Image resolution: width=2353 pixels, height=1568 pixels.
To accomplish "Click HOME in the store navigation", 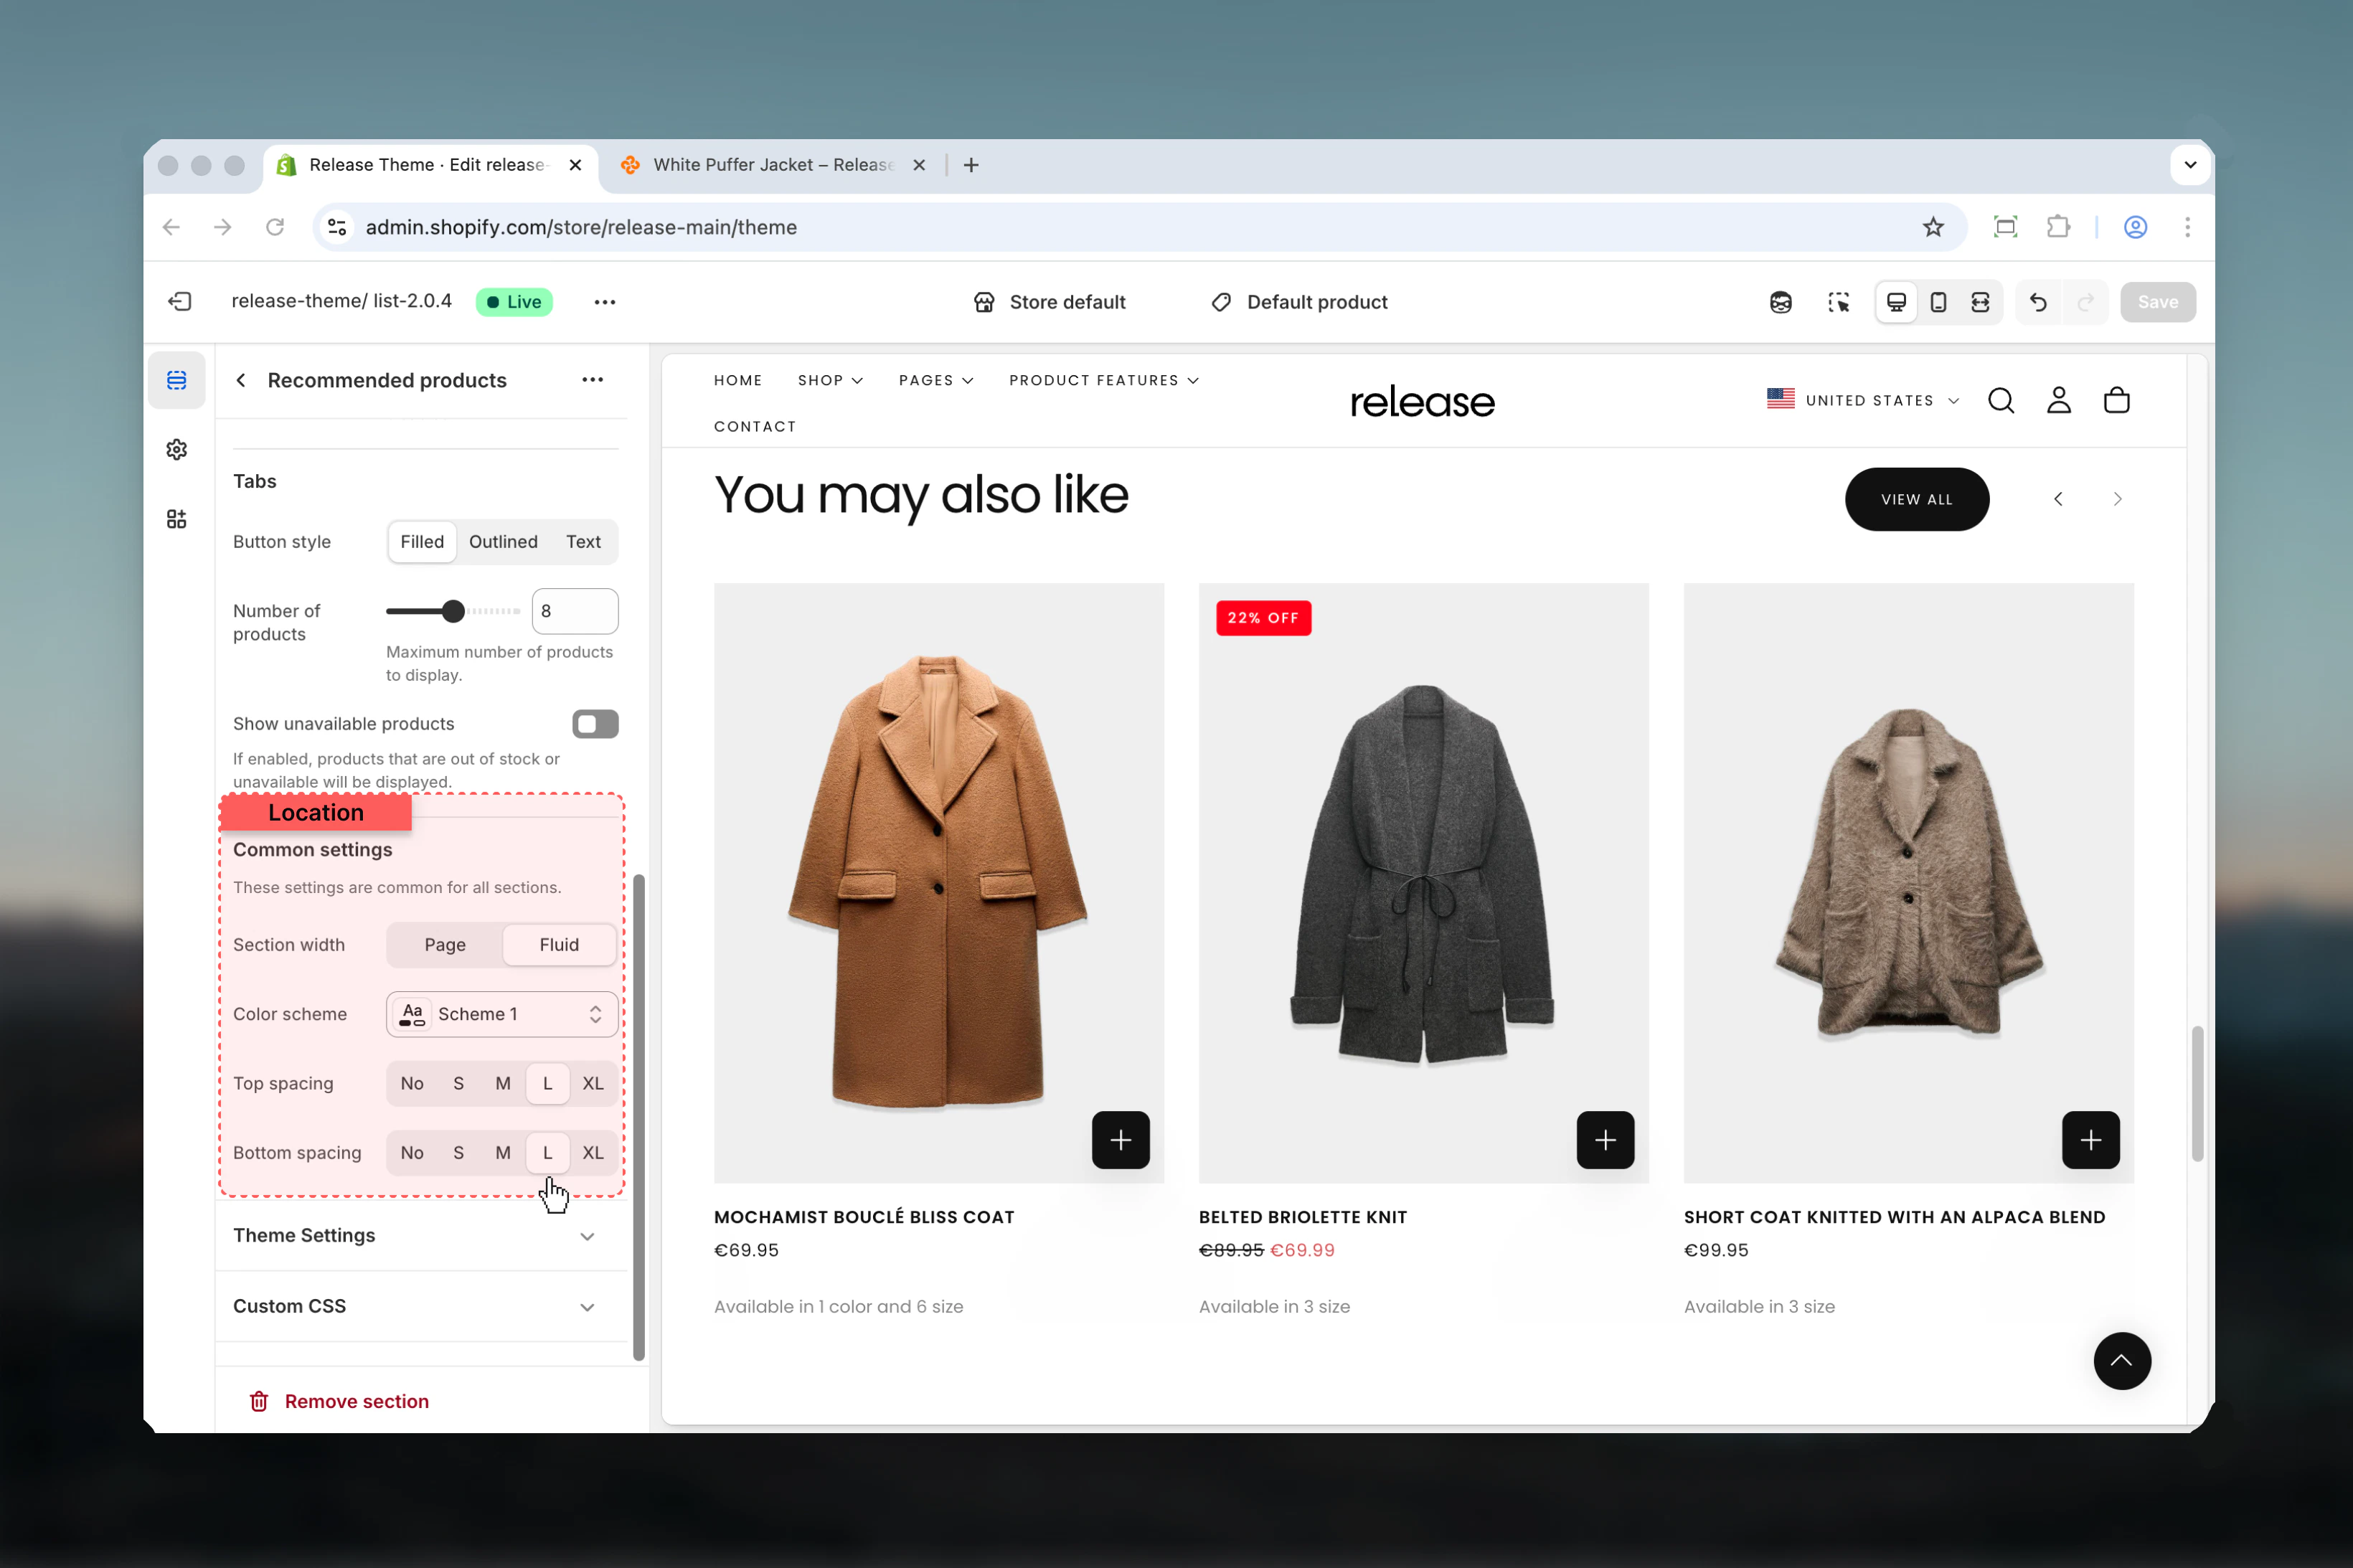I will click(738, 381).
